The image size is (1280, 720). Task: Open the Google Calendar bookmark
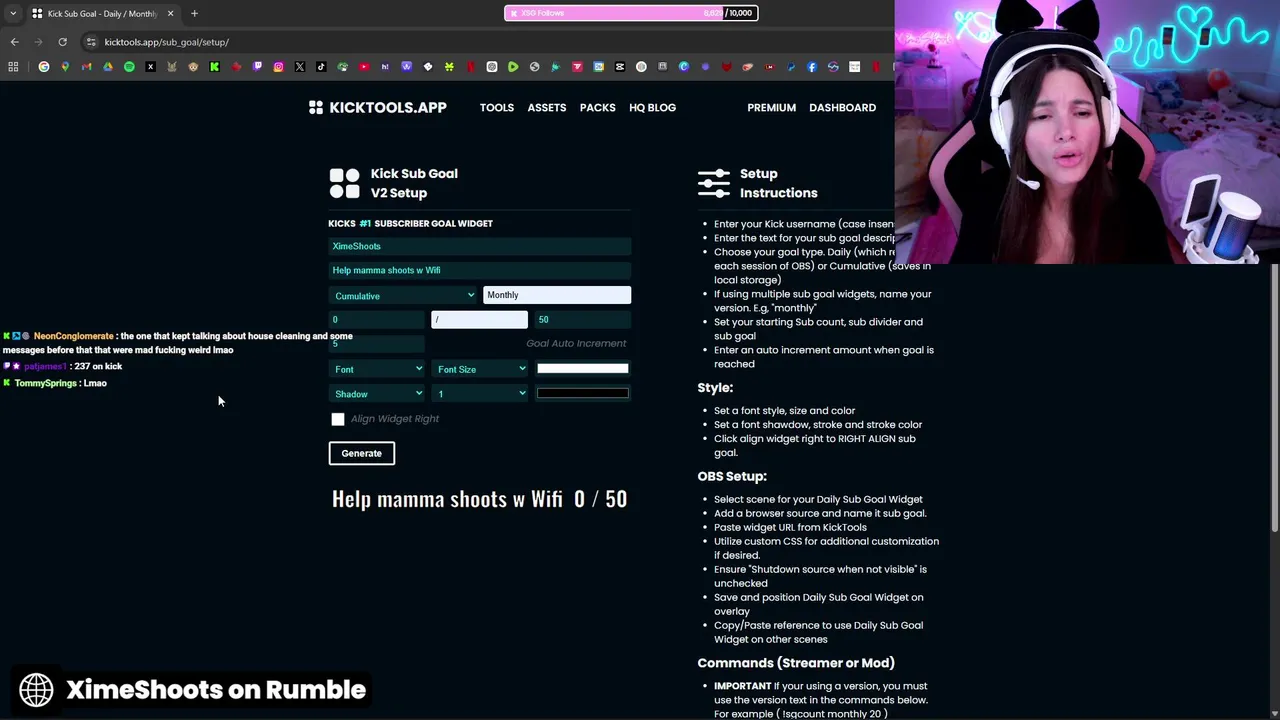[x=598, y=67]
